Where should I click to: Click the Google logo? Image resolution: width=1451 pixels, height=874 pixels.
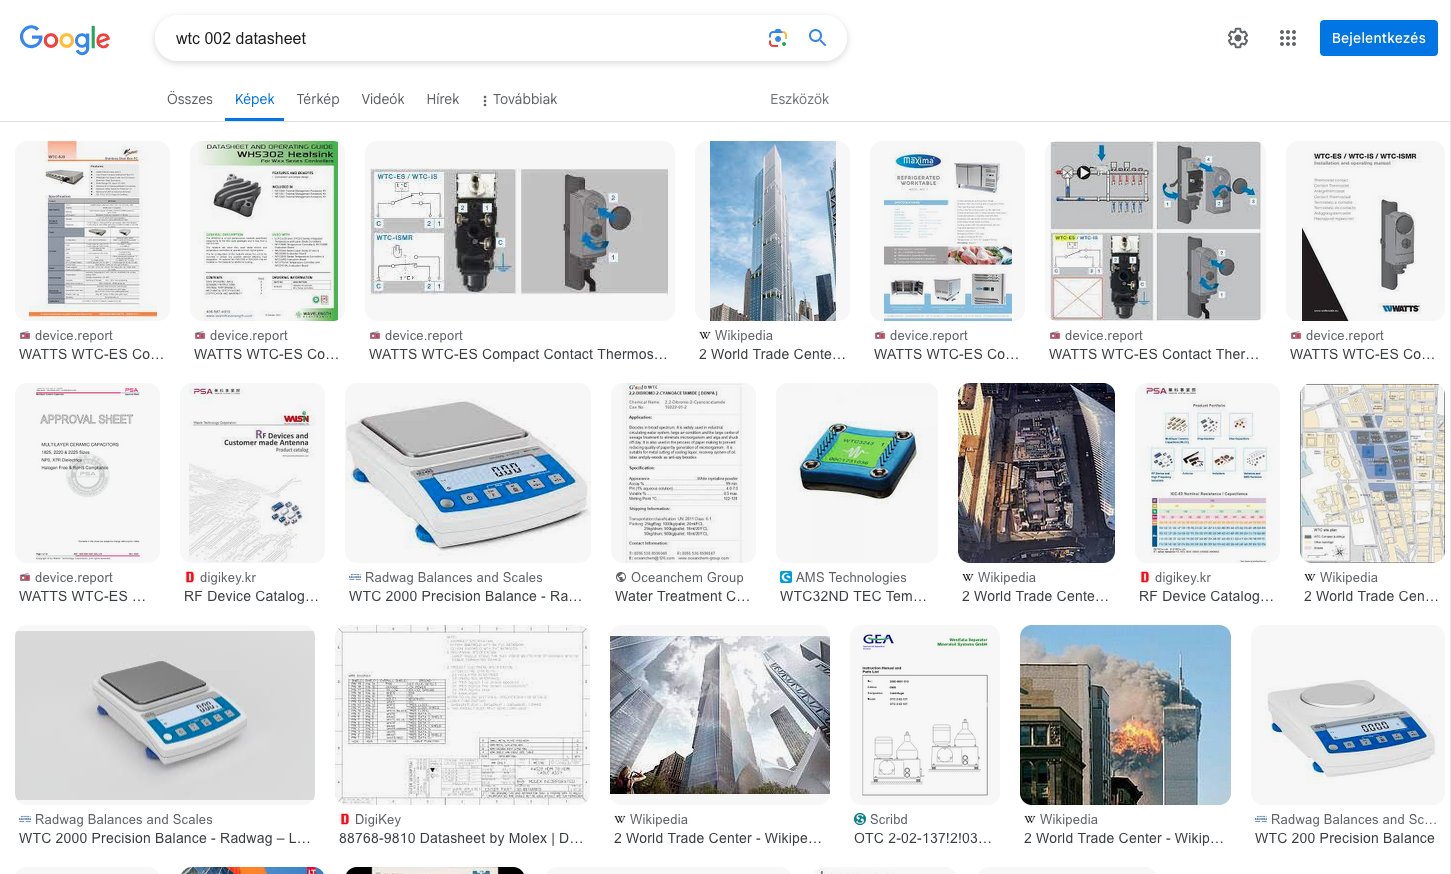[65, 39]
